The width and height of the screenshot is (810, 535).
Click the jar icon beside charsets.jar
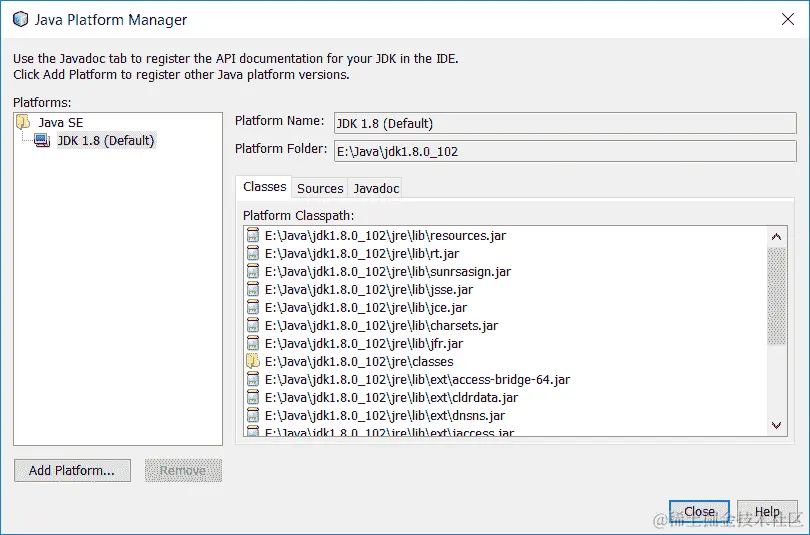[x=253, y=326]
